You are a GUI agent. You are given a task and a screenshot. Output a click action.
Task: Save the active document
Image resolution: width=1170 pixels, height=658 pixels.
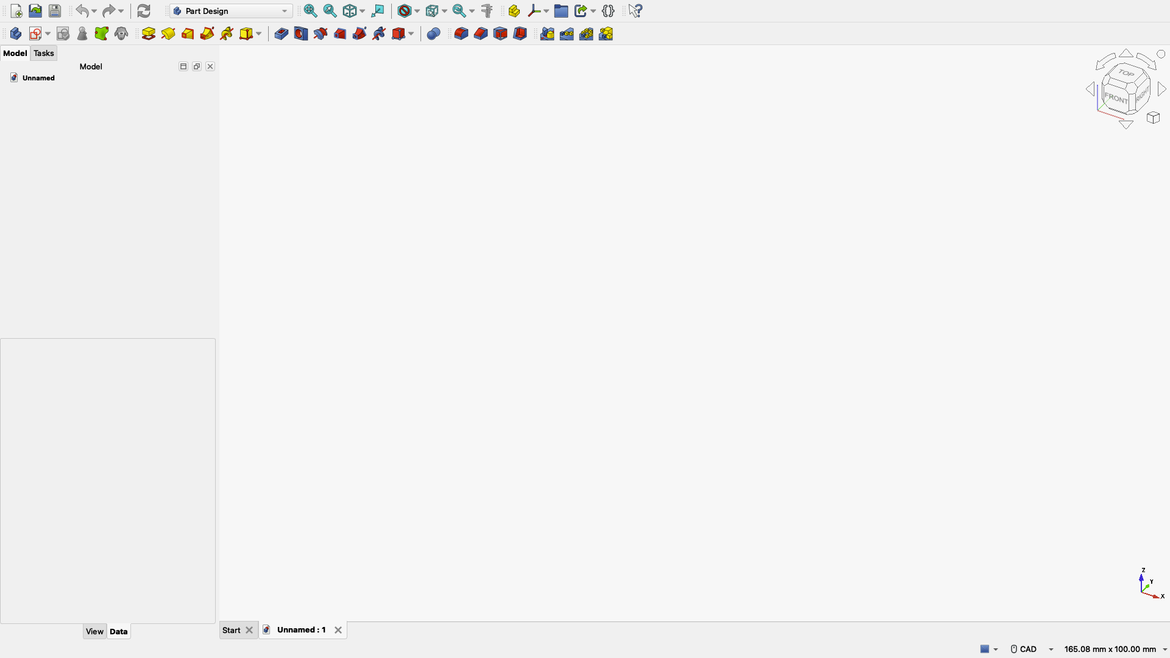pos(54,10)
